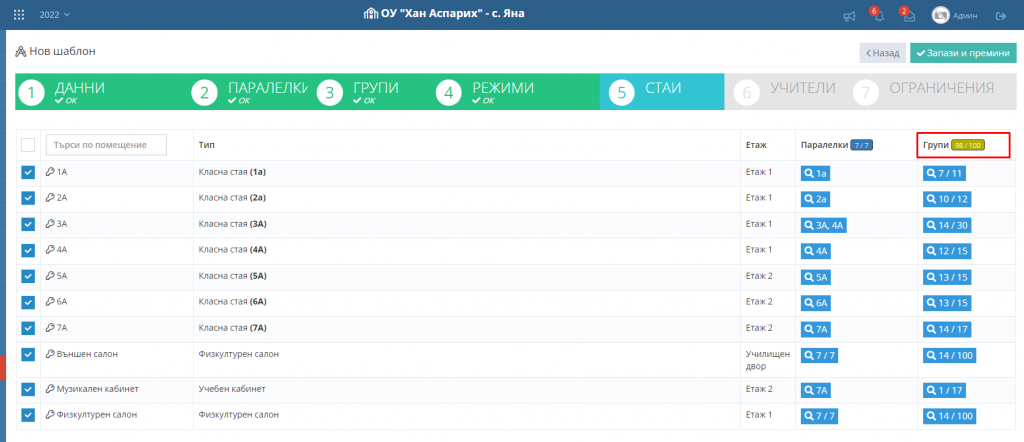Click Запази и премини button
Screen dimensions: 1024x442
pyautogui.click(x=963, y=53)
